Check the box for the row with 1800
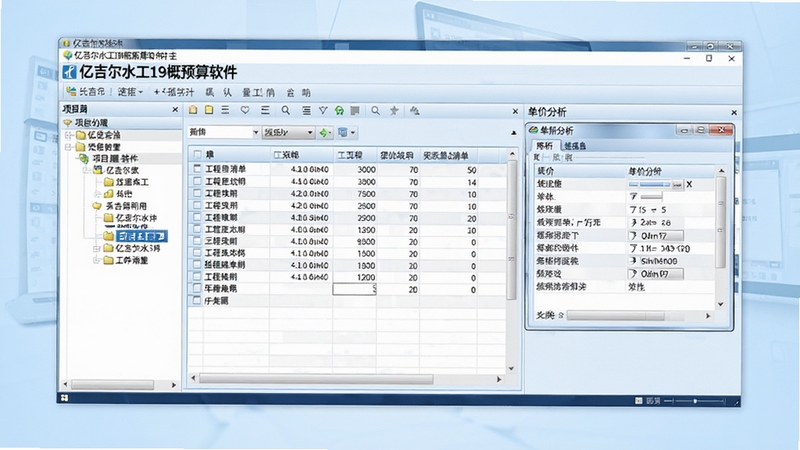Viewport: 800px width, 450px height. tap(197, 265)
